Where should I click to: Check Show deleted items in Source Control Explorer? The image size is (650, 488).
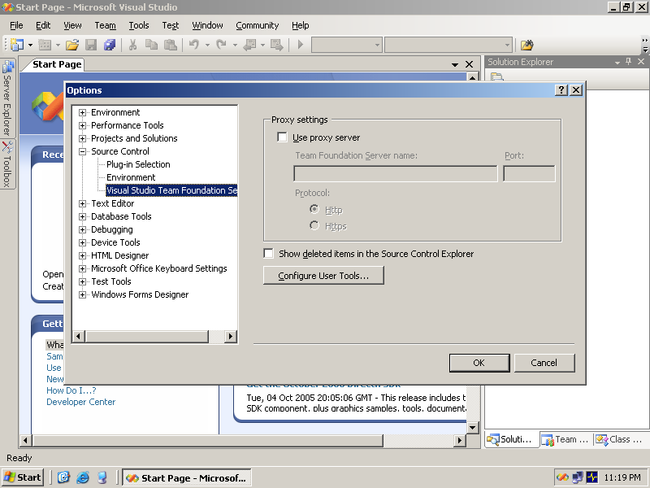(x=269, y=253)
